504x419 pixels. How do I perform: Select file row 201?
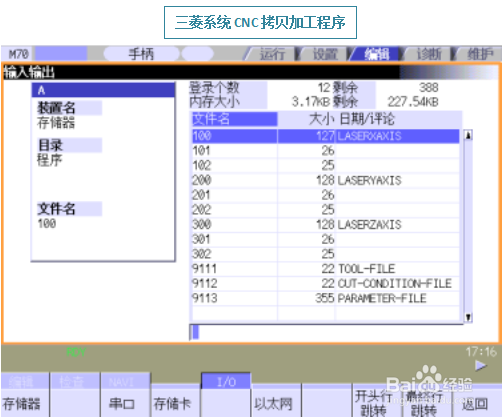326,195
